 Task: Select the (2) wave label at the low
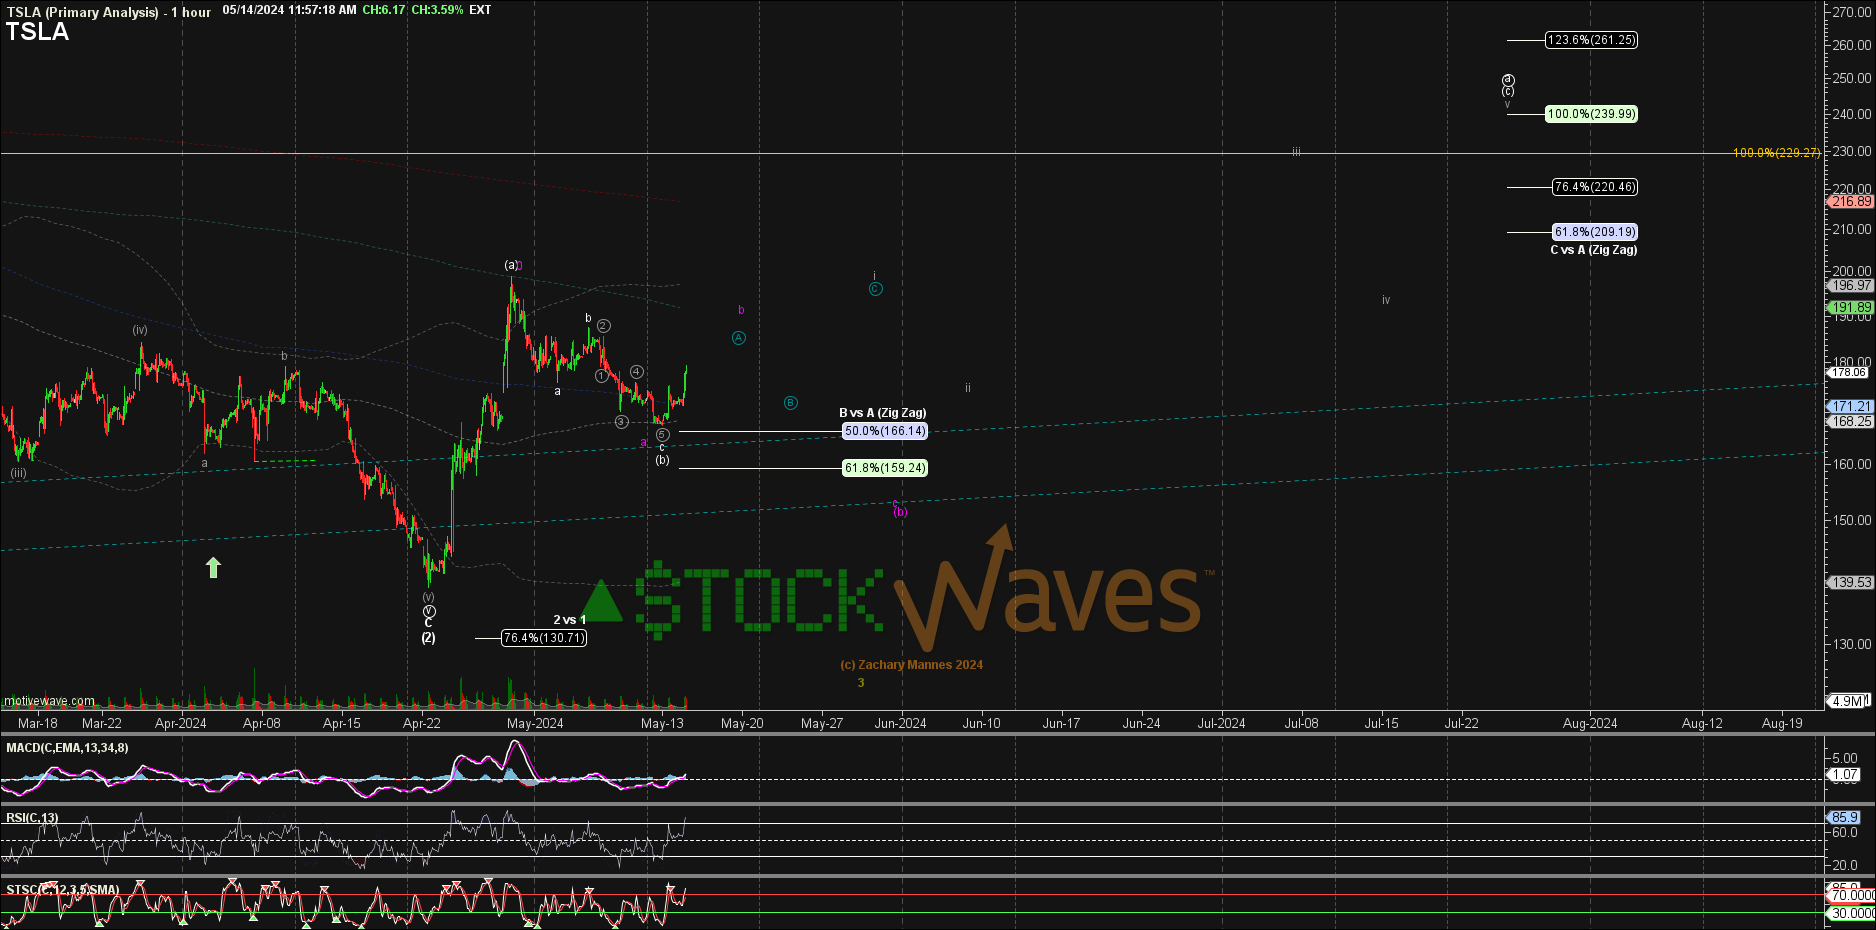428,638
